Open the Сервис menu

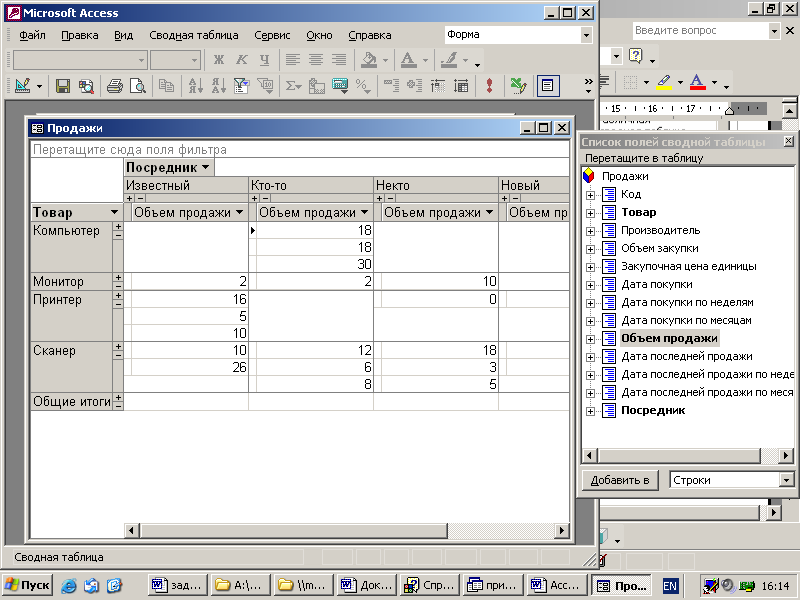coord(272,35)
